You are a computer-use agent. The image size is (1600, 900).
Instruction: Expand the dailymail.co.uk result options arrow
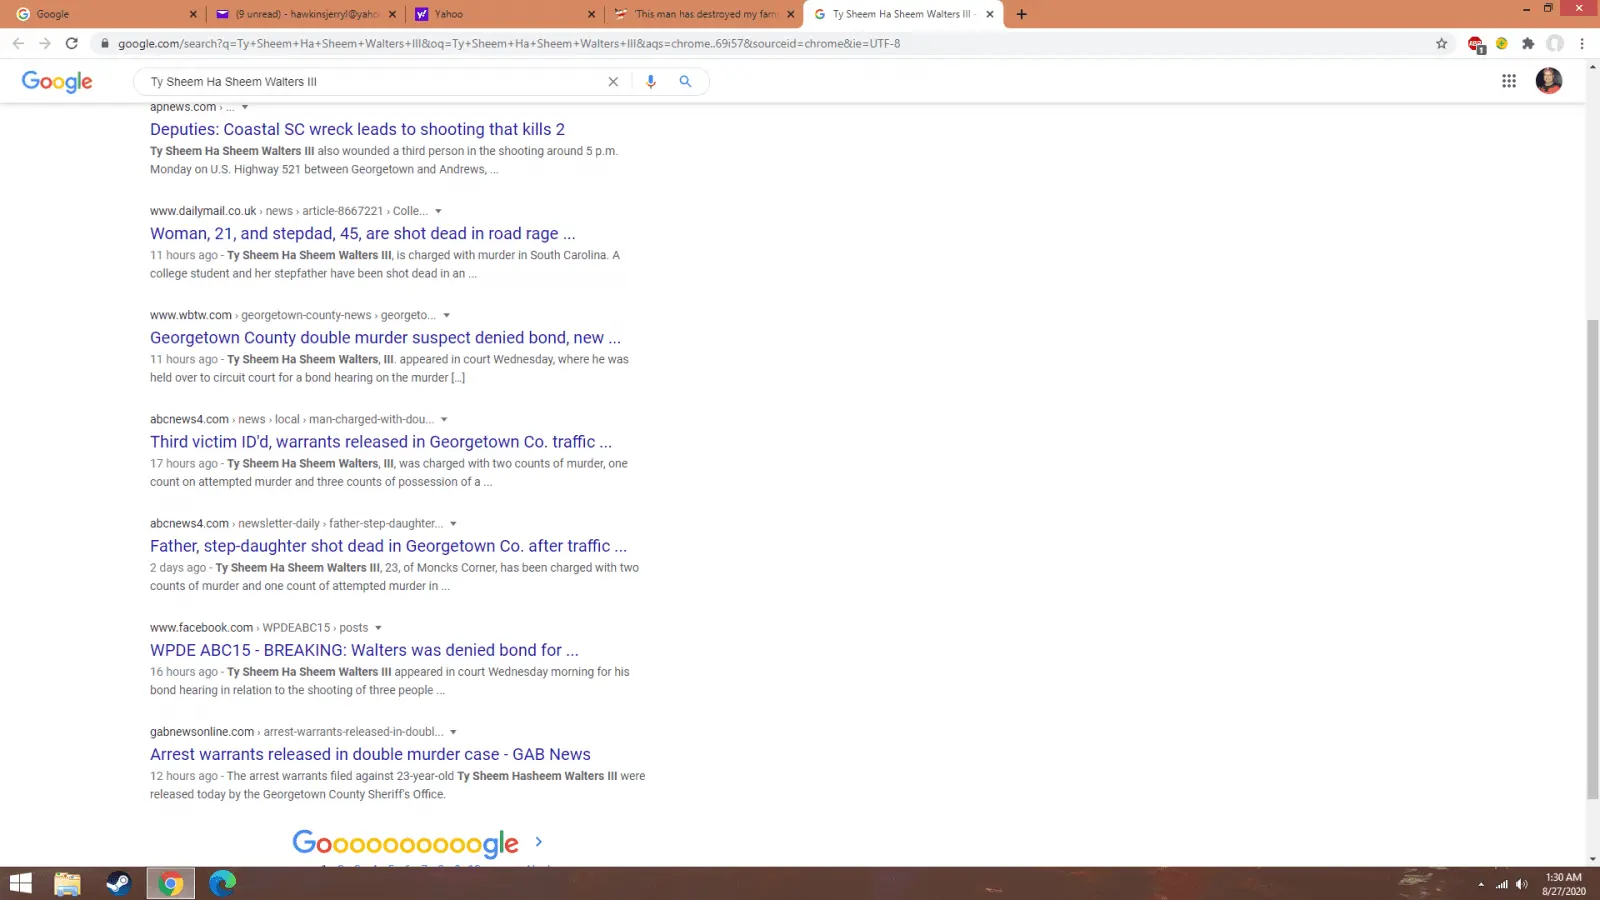(x=438, y=211)
